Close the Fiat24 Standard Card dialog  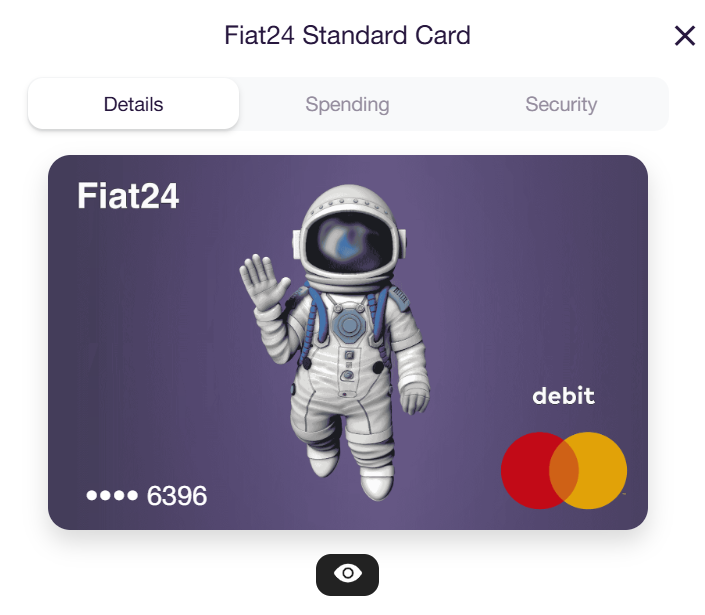(x=684, y=37)
